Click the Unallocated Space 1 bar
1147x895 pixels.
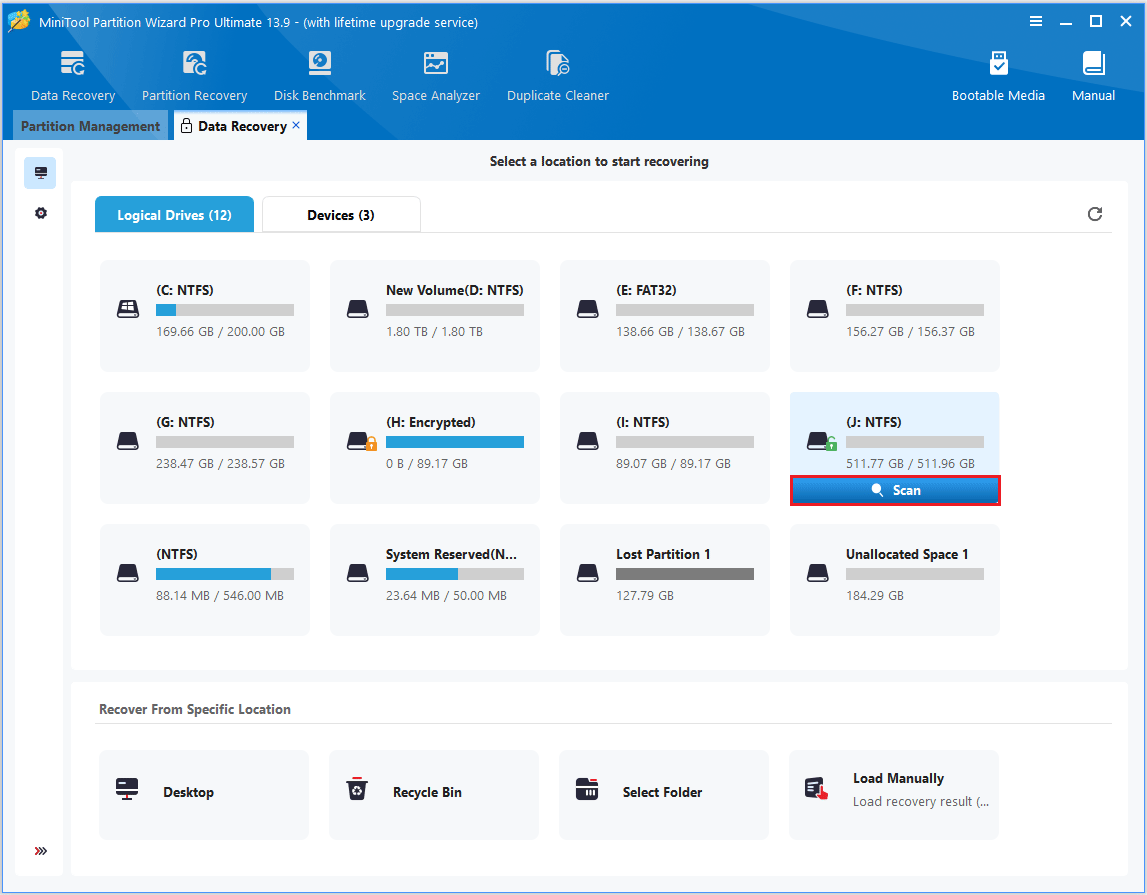coord(914,574)
